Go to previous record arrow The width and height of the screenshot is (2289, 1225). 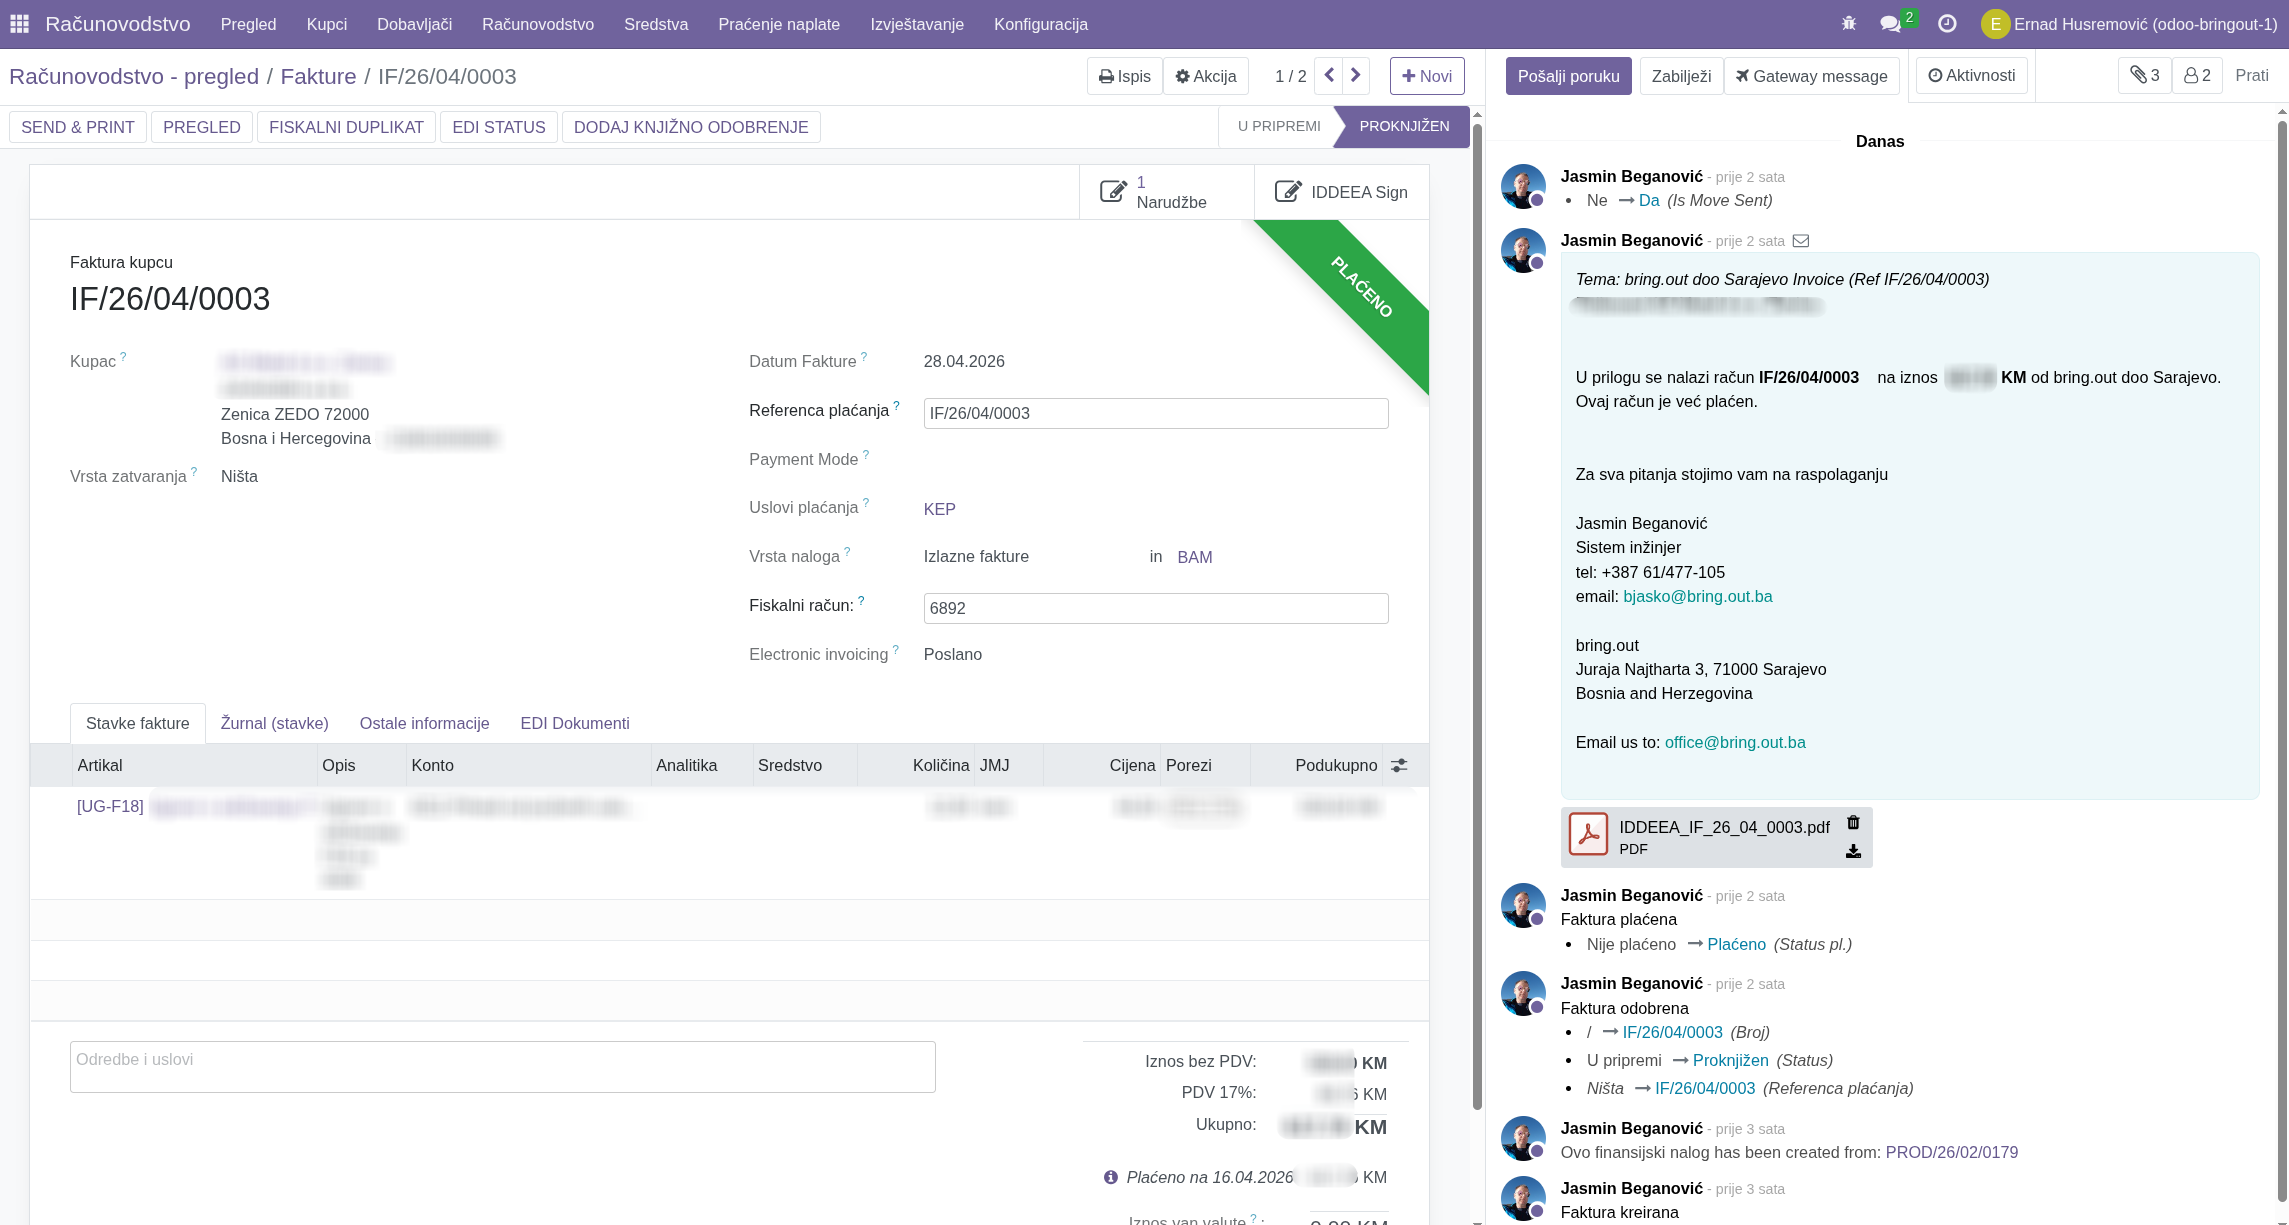(x=1329, y=75)
